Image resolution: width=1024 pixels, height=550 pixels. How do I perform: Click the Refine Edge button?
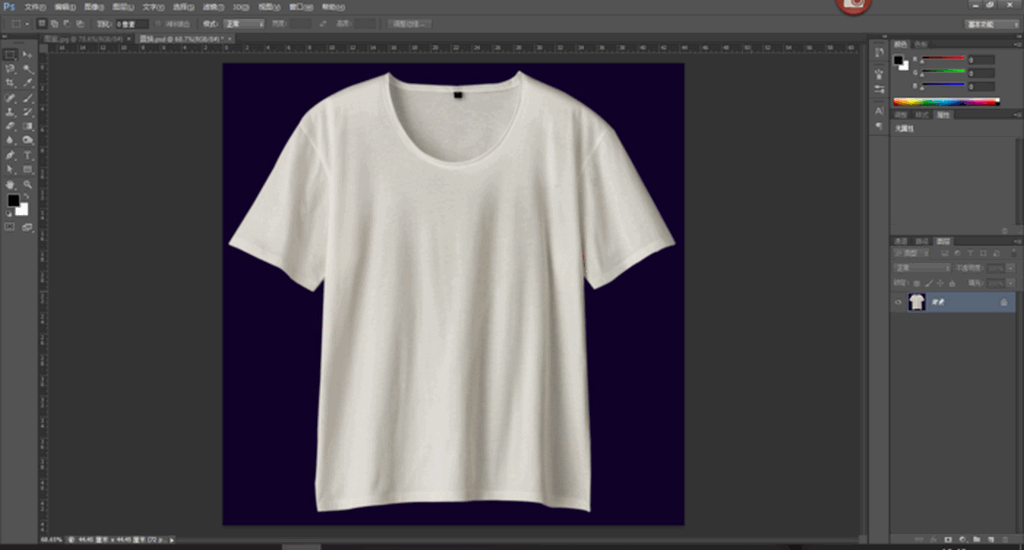pyautogui.click(x=410, y=23)
